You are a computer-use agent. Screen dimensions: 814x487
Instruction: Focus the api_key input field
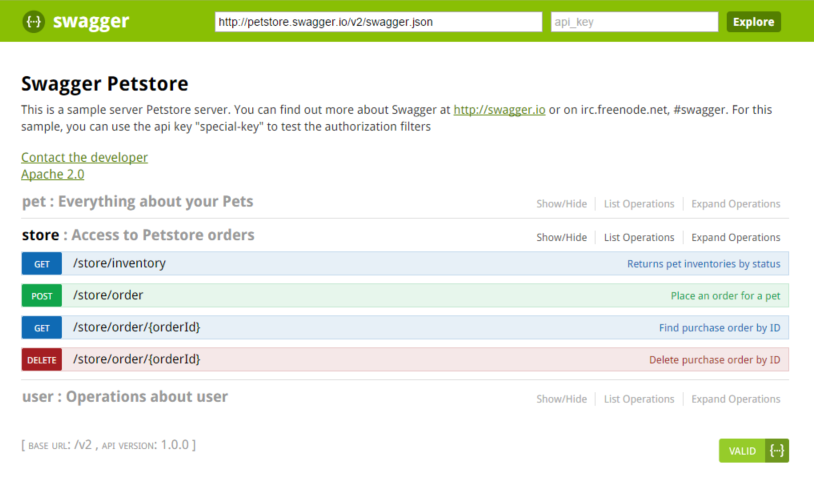click(634, 22)
